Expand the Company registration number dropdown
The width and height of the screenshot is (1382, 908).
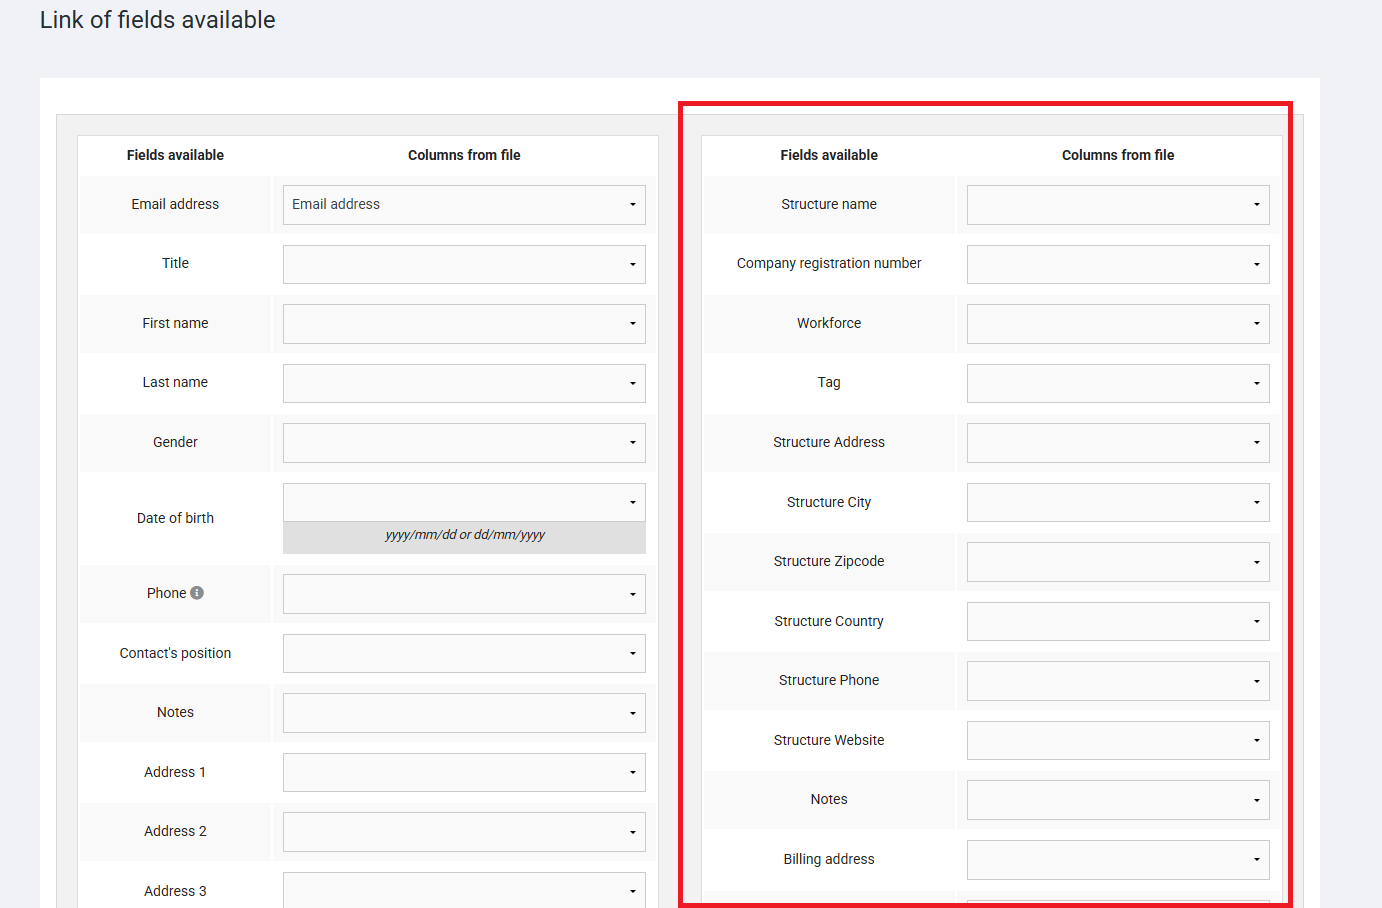tap(1117, 264)
